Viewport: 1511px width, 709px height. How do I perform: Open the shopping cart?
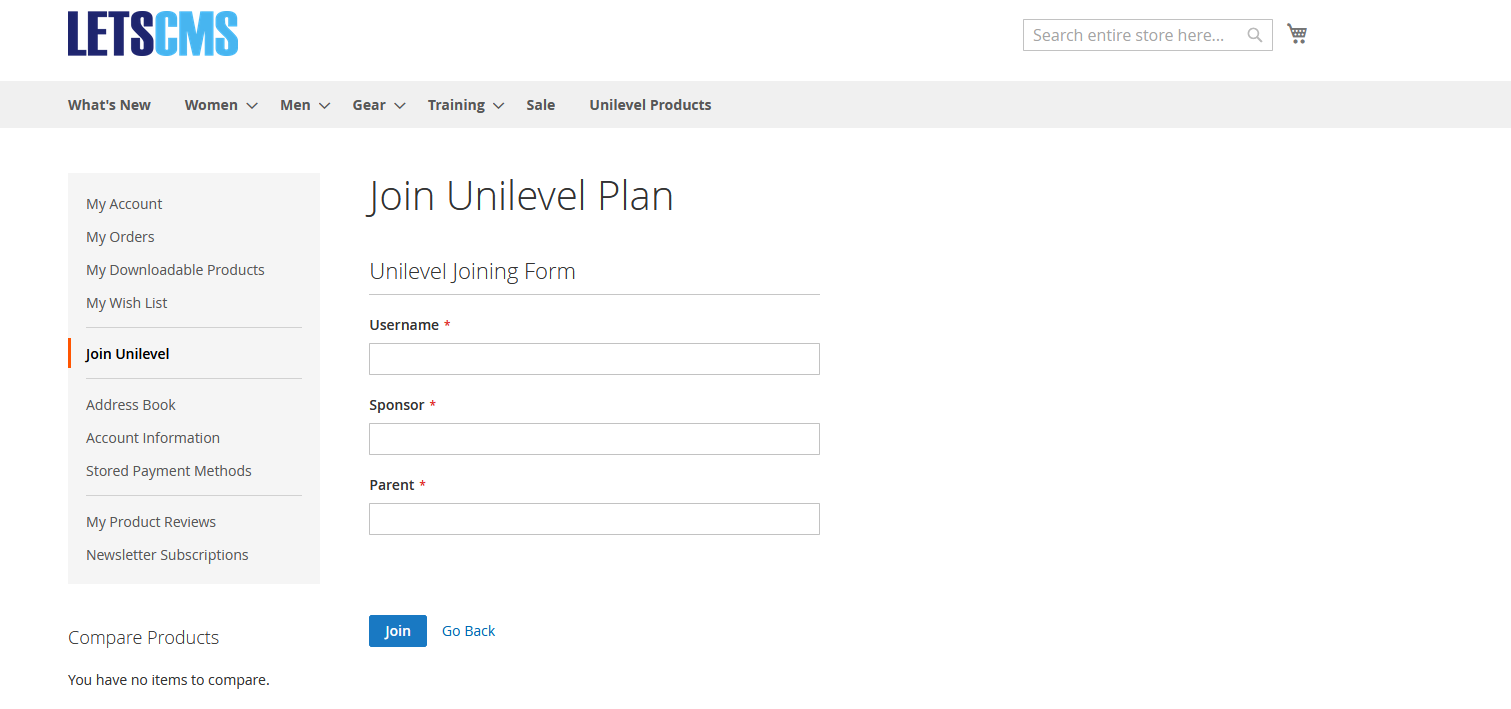coord(1297,33)
